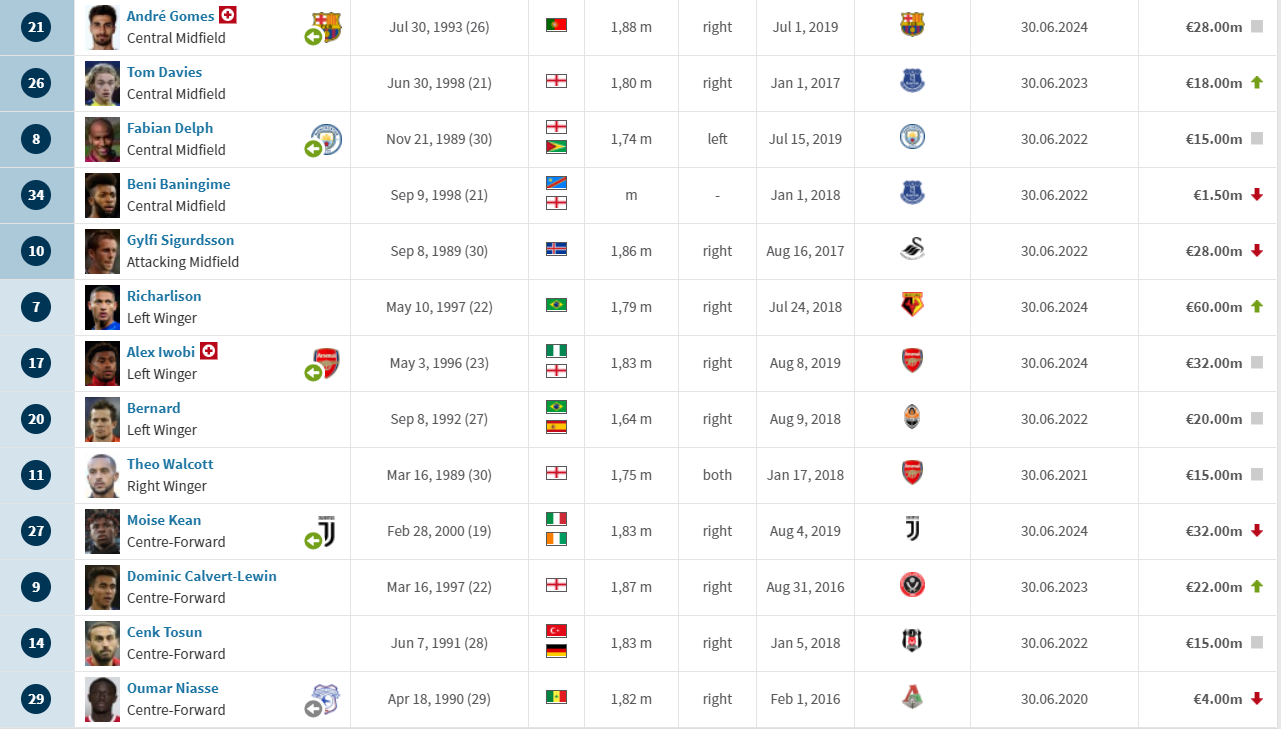The image size is (1281, 729).
Task: Click the Besiktas crest in Cenk Tosun's row
Action: coord(912,643)
